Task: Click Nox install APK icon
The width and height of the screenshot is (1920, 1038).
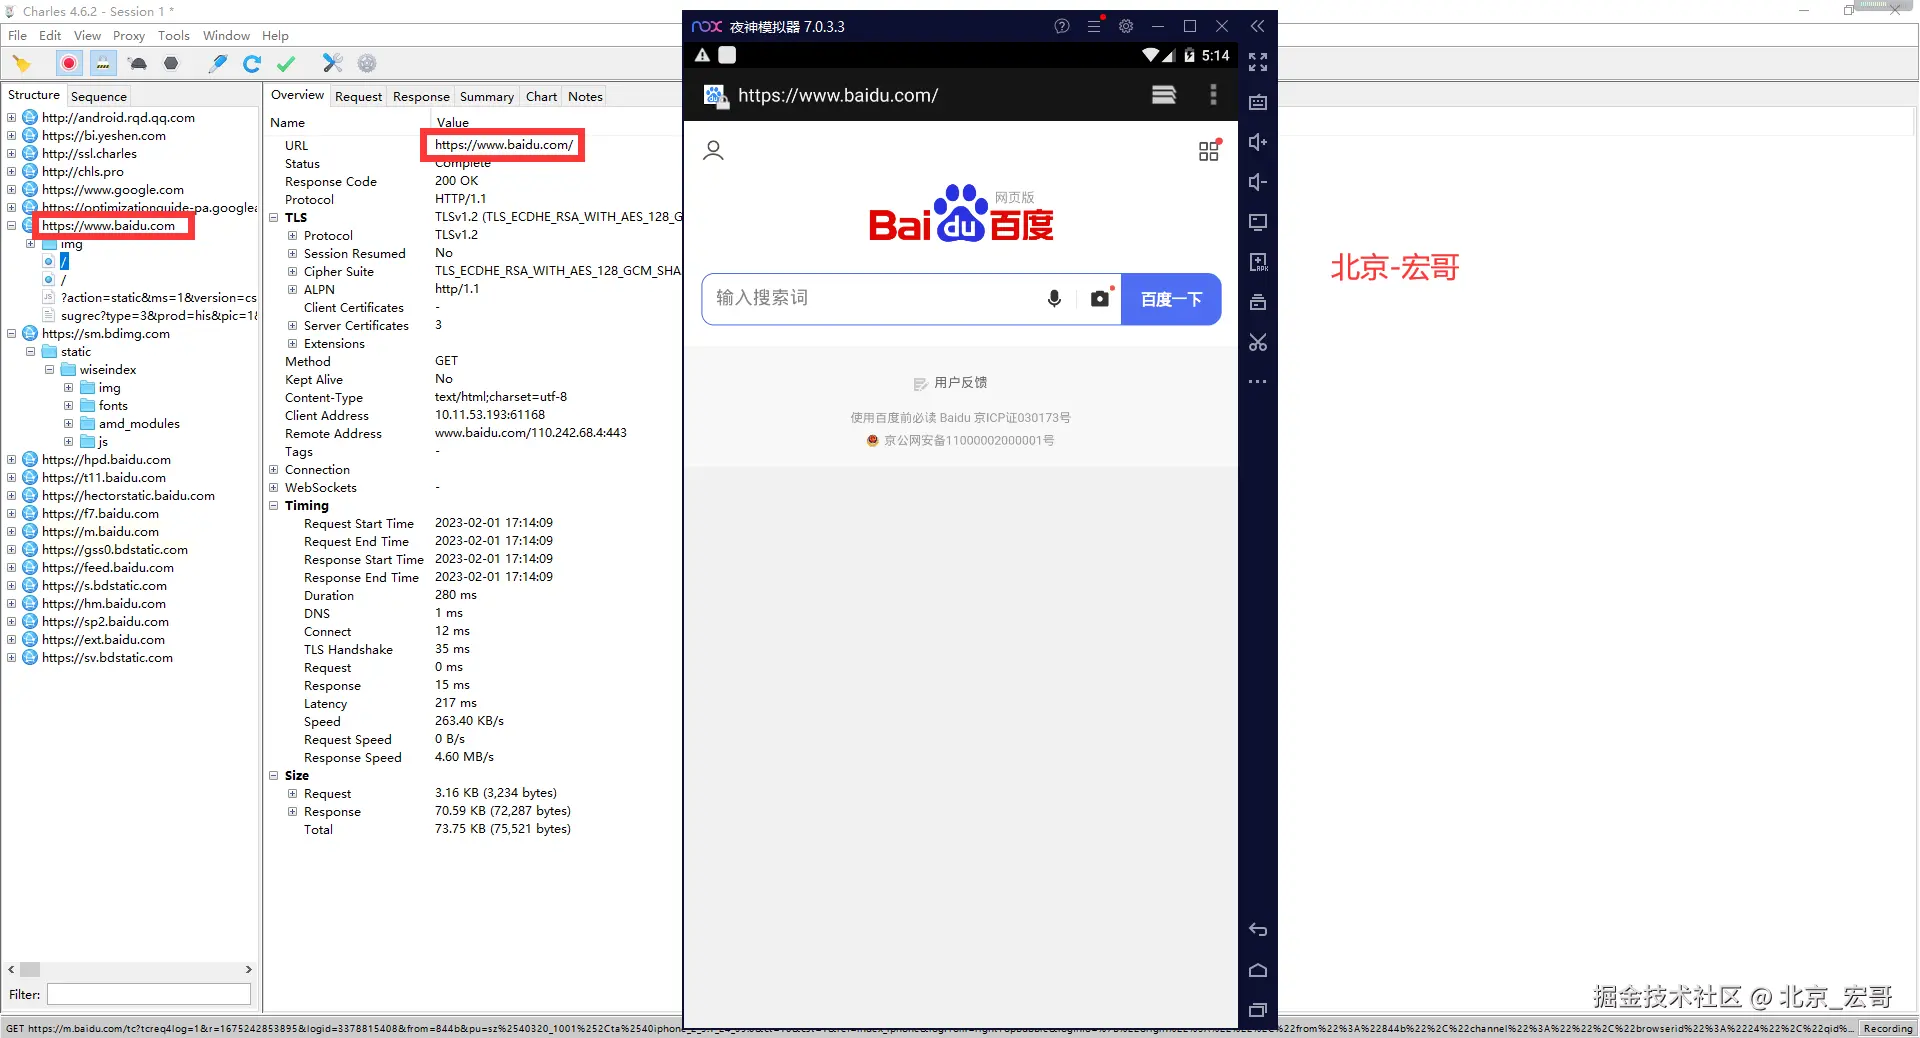Action: pos(1258,262)
